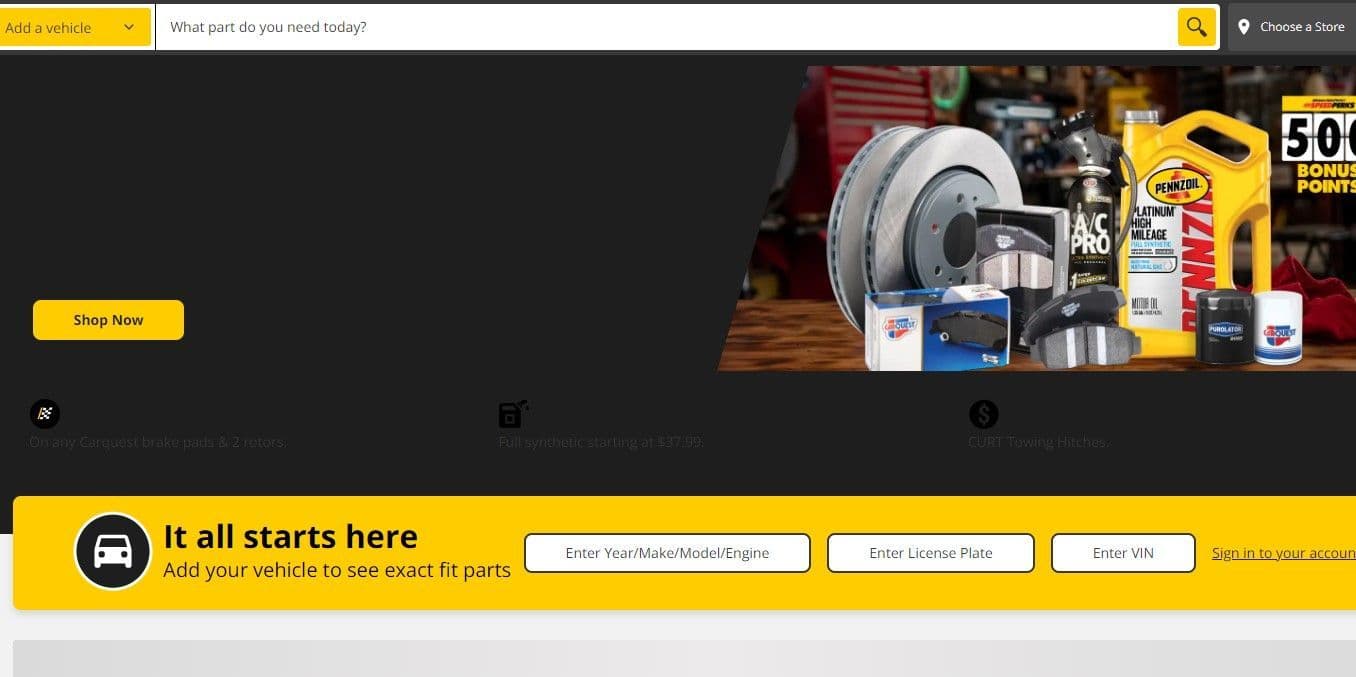
Task: Click the car icon beside 'It all starts here'
Action: (x=113, y=551)
